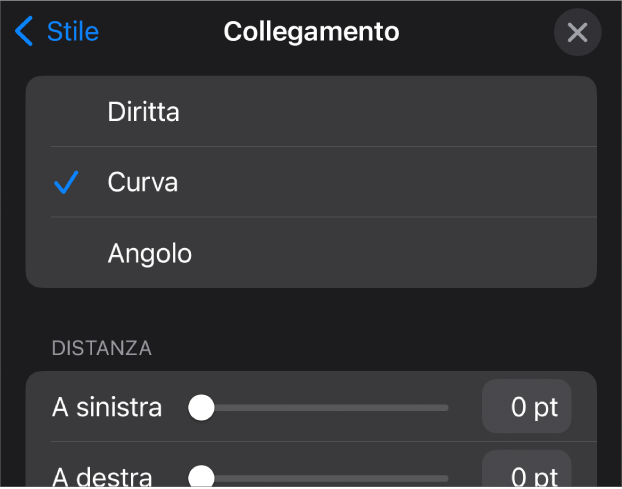This screenshot has height=489, width=622.
Task: Click the blue back chevron icon
Action: coord(24,31)
